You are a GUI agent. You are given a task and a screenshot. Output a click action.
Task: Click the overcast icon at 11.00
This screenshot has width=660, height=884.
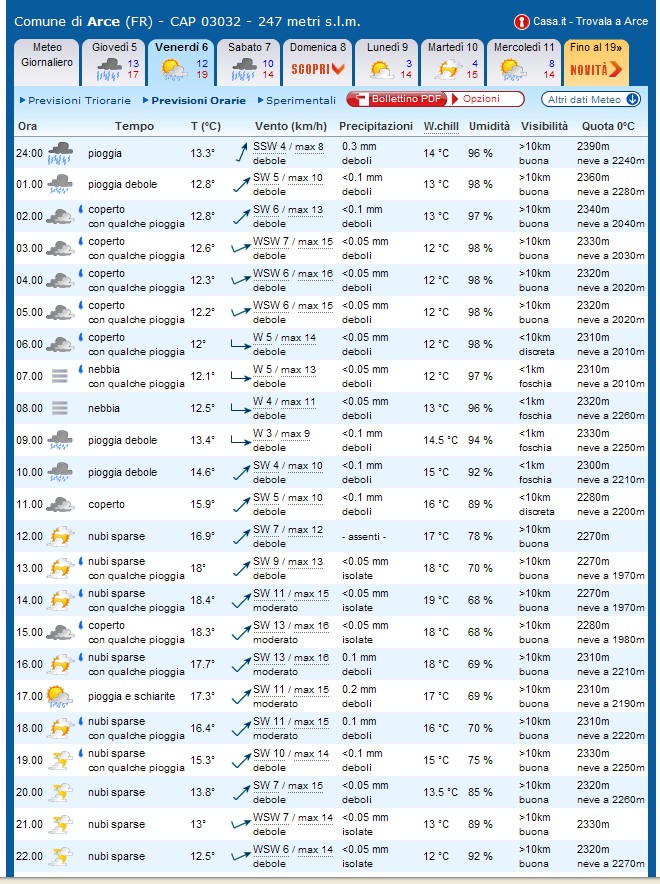60,505
